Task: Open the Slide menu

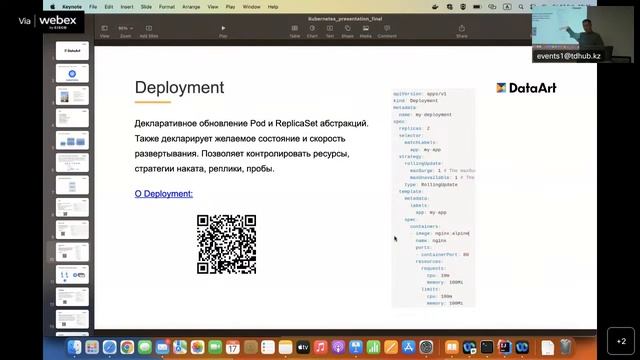Action: [146, 7]
